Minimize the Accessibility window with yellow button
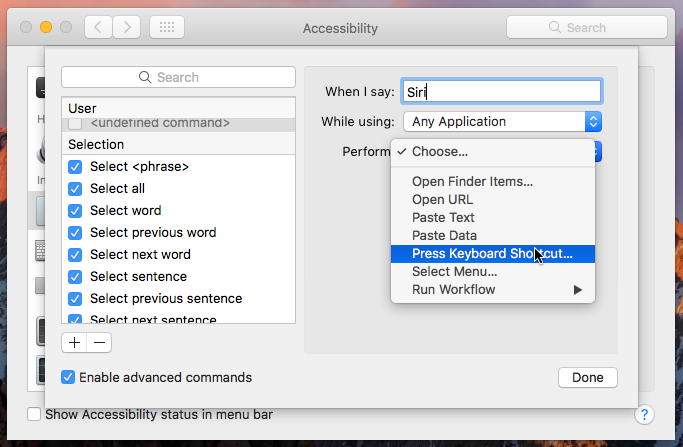Image resolution: width=683 pixels, height=447 pixels. [46, 27]
